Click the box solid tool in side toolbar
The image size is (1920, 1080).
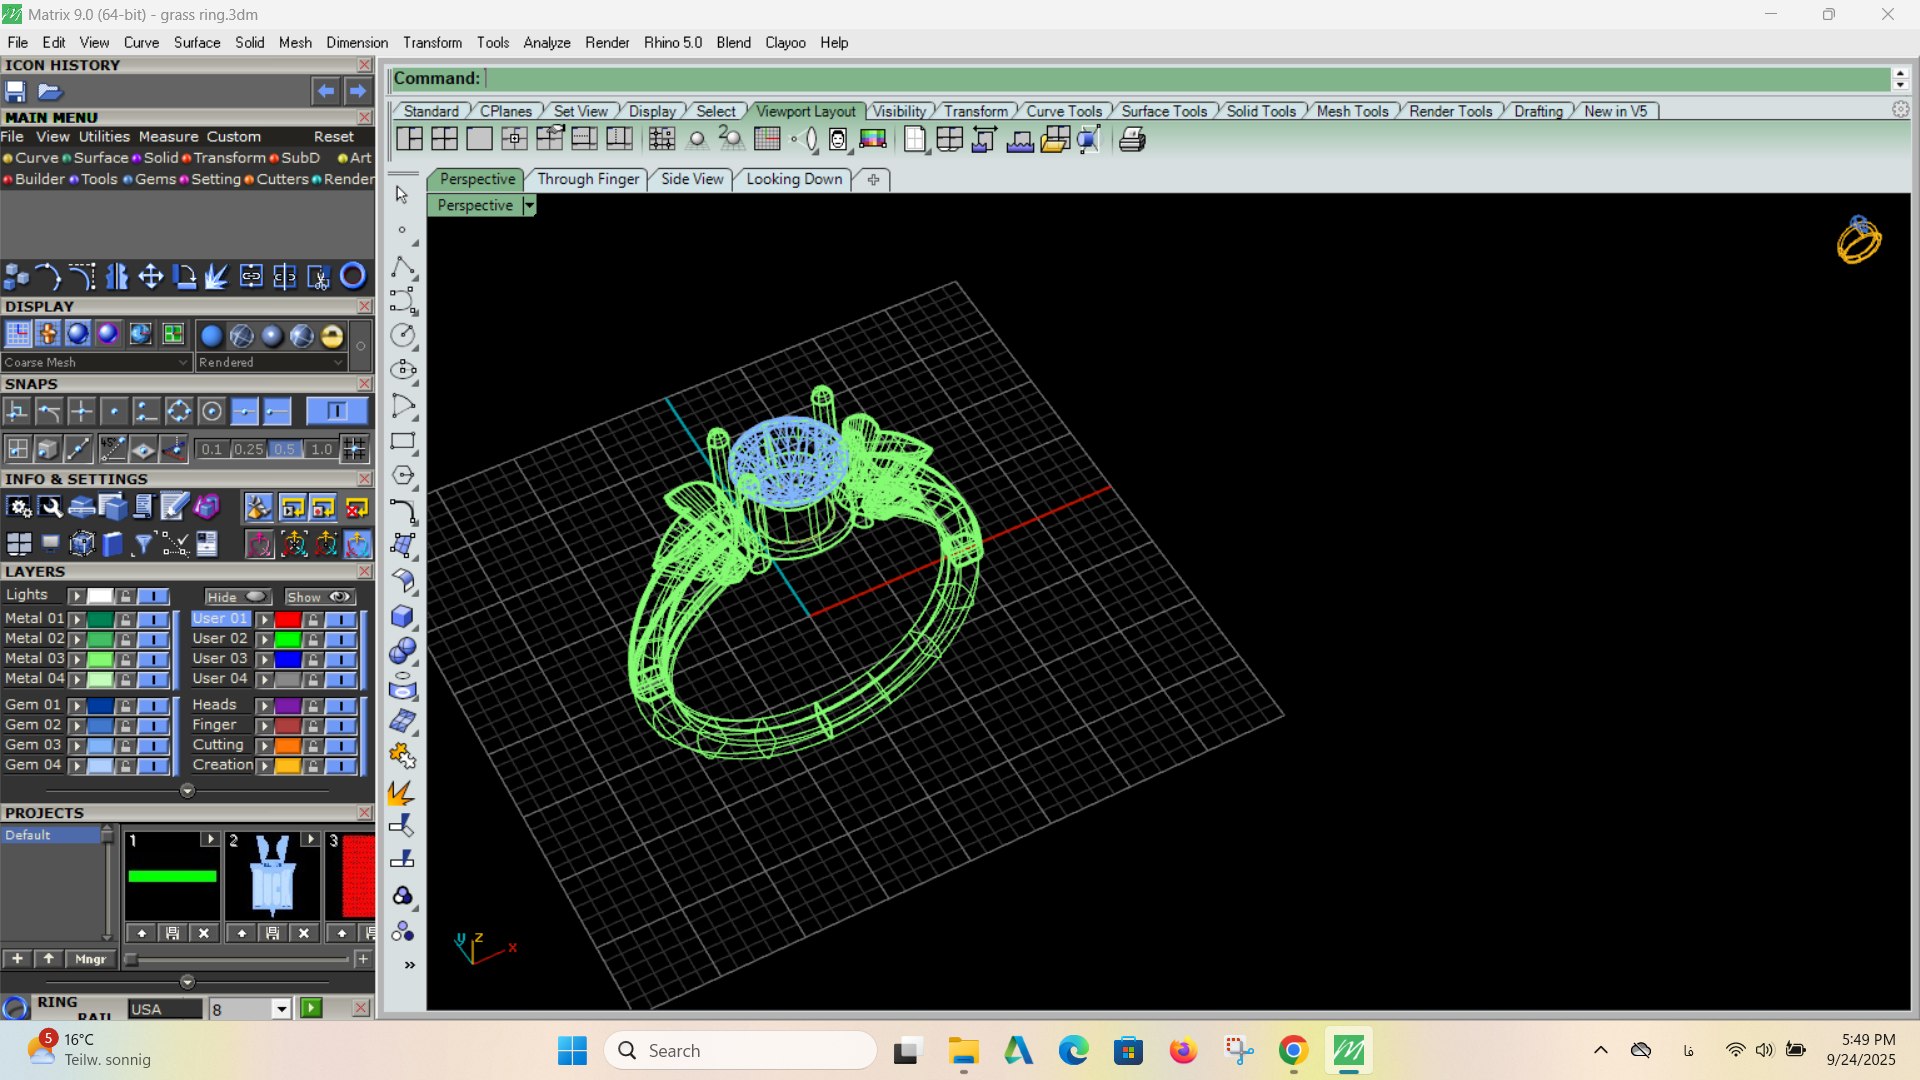tap(403, 616)
